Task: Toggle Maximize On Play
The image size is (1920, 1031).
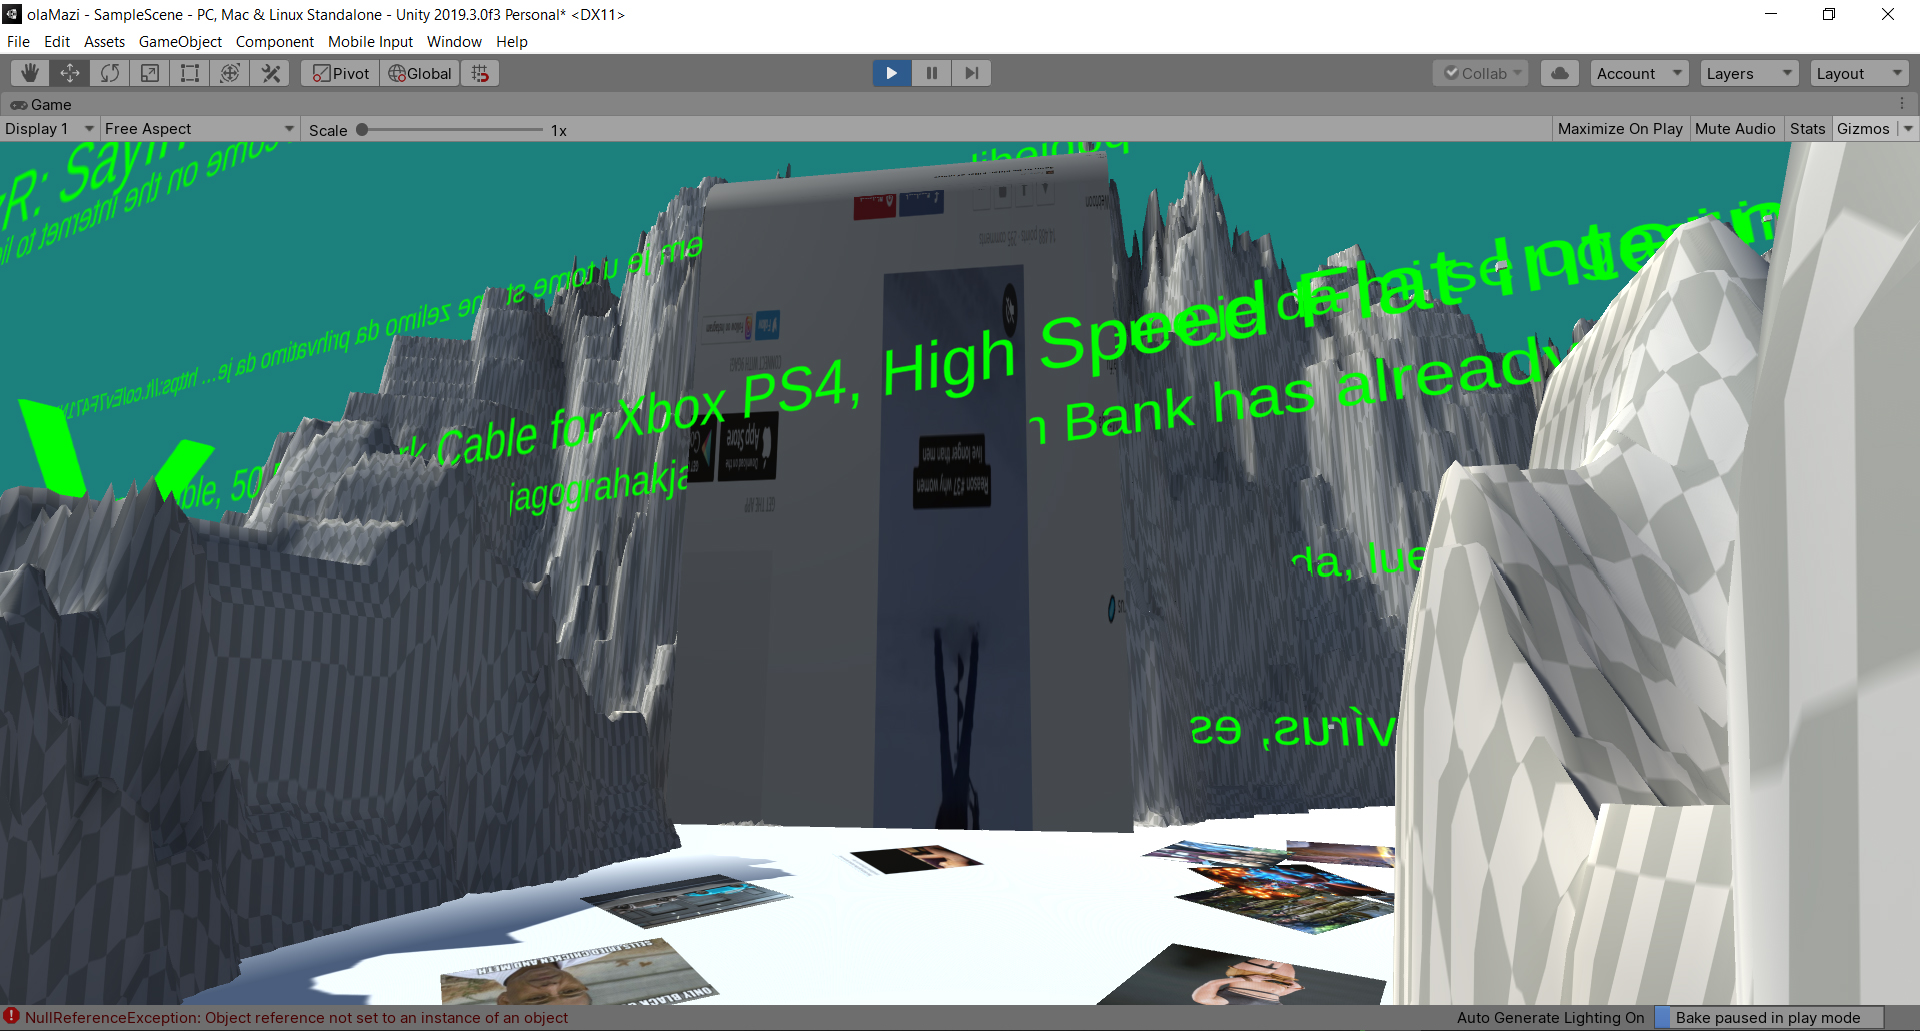Action: [1619, 129]
